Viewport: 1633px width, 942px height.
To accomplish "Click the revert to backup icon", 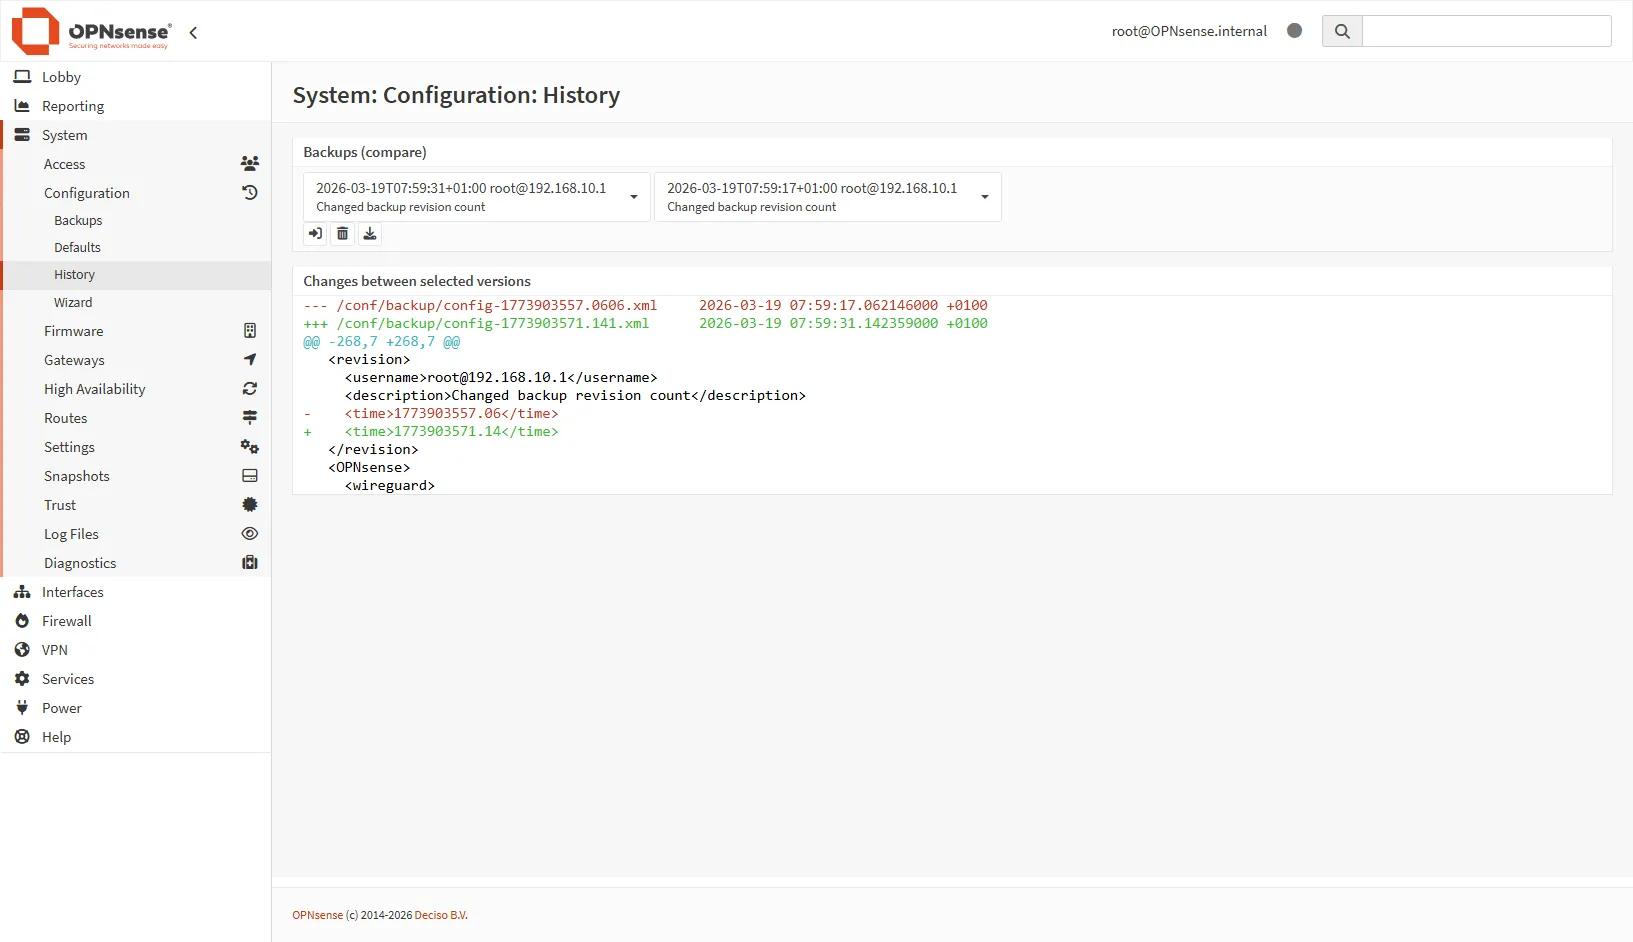I will (x=315, y=234).
